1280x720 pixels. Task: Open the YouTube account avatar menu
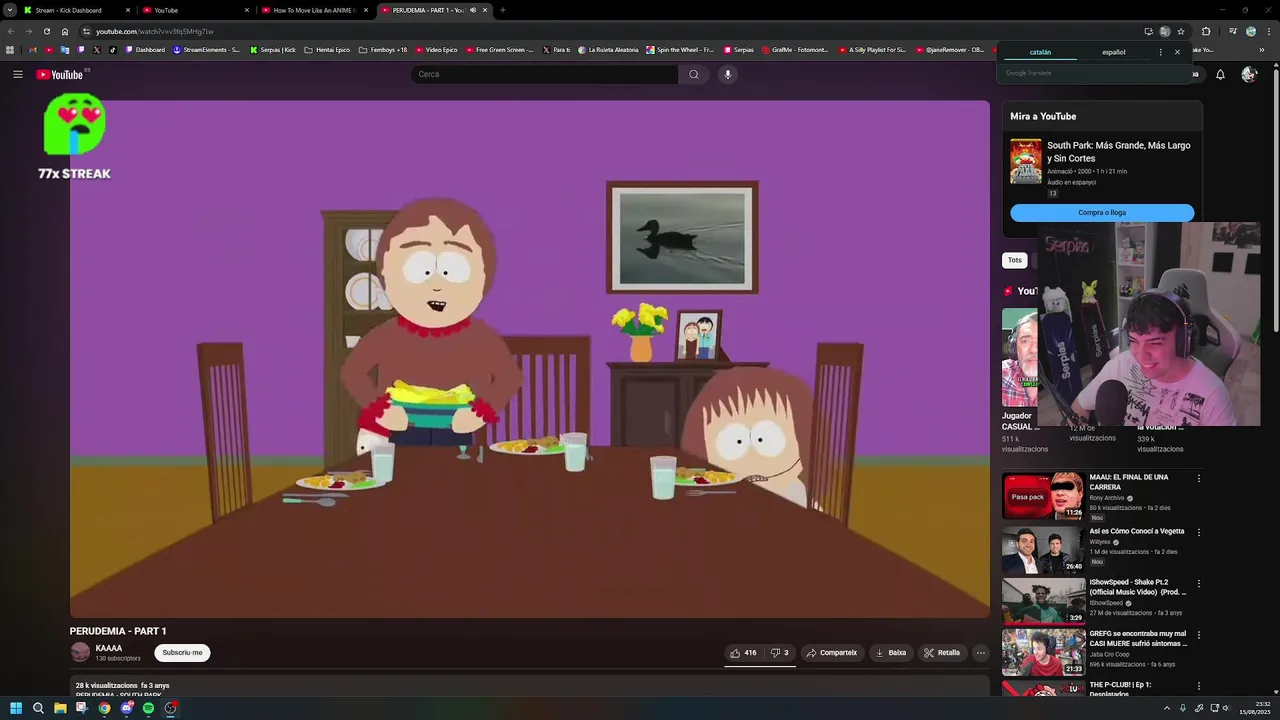1248,74
